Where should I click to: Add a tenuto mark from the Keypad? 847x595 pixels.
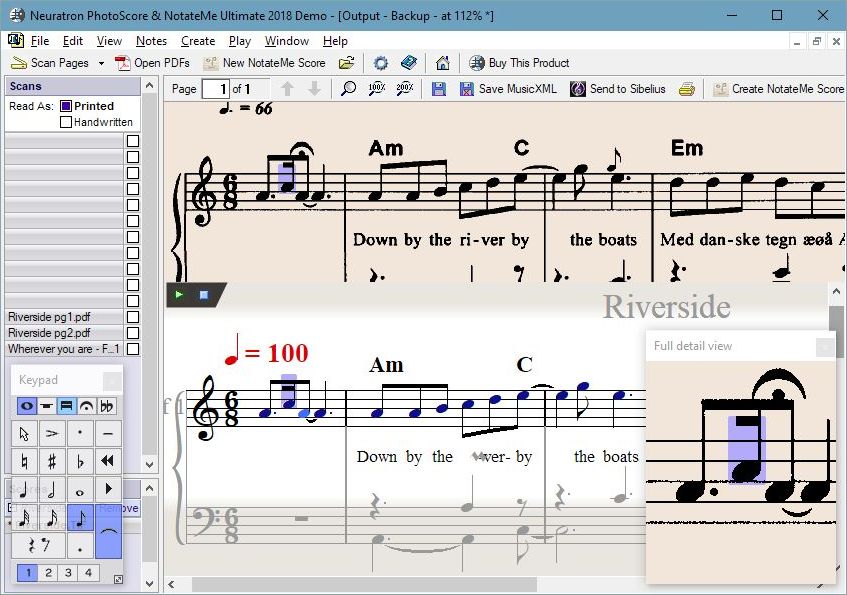[108, 433]
